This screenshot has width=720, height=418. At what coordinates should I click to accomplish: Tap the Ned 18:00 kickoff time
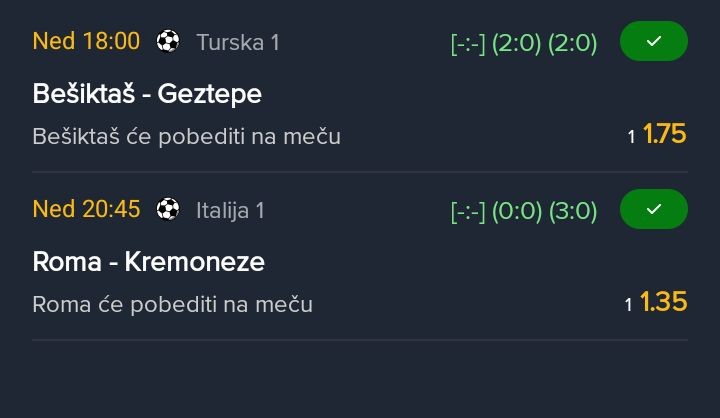[86, 41]
